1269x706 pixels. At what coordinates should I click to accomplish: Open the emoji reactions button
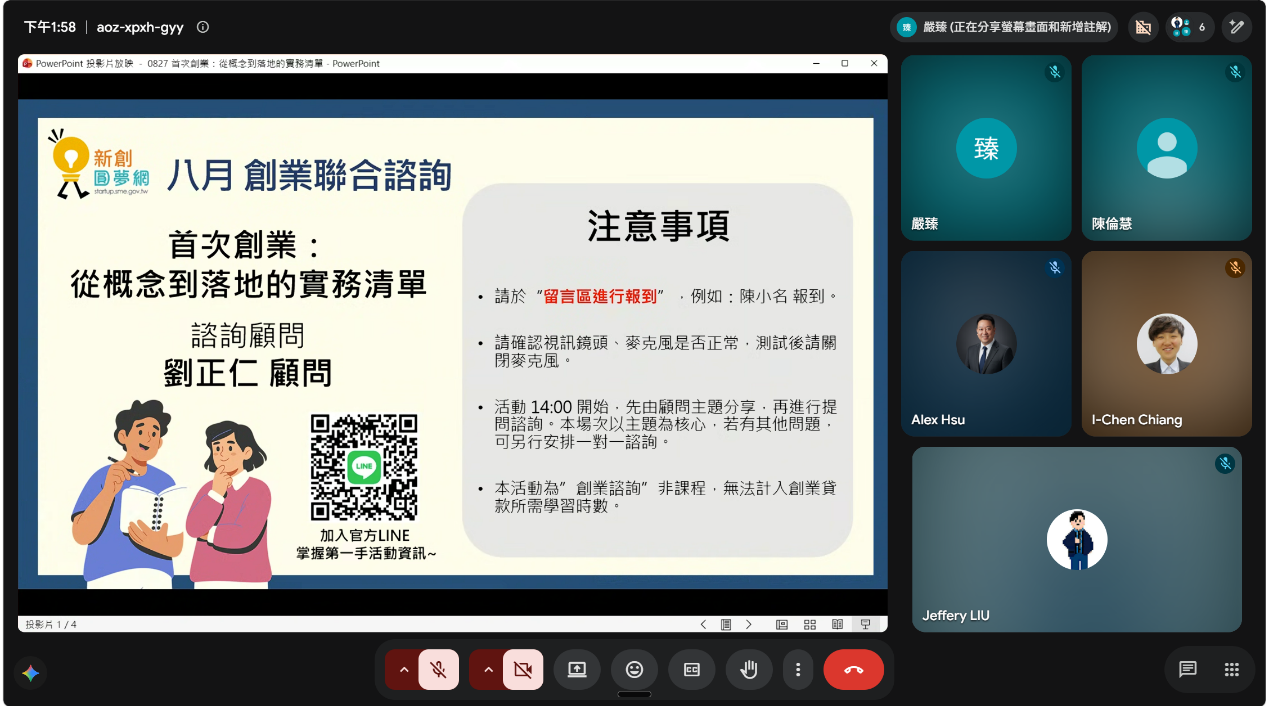click(x=634, y=670)
